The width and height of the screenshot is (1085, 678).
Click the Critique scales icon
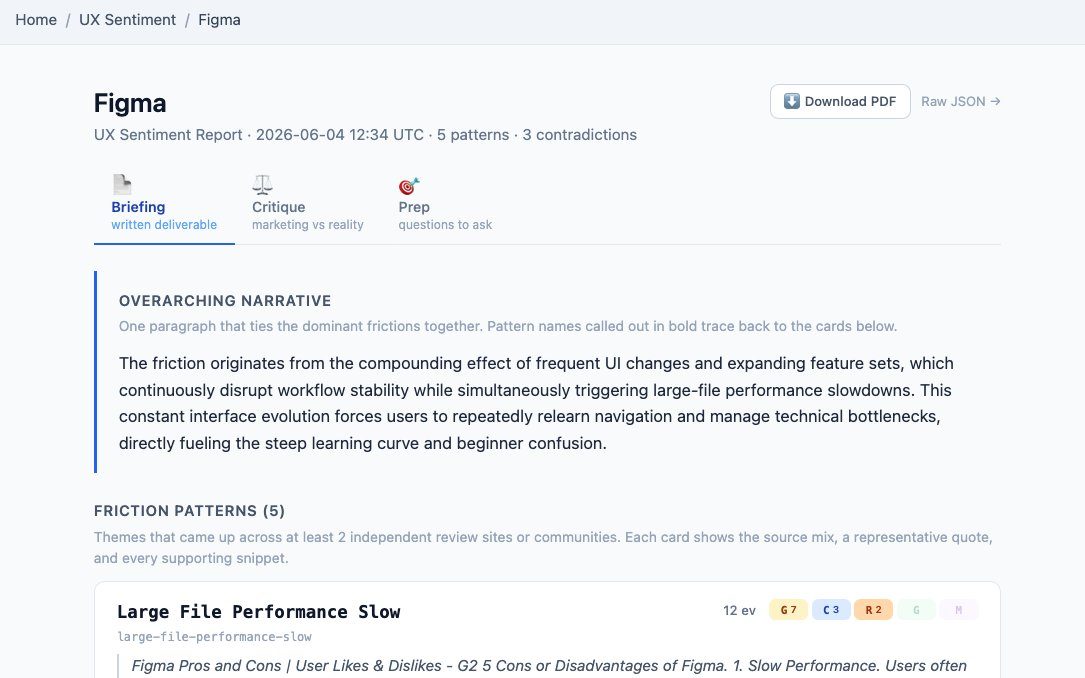point(262,185)
